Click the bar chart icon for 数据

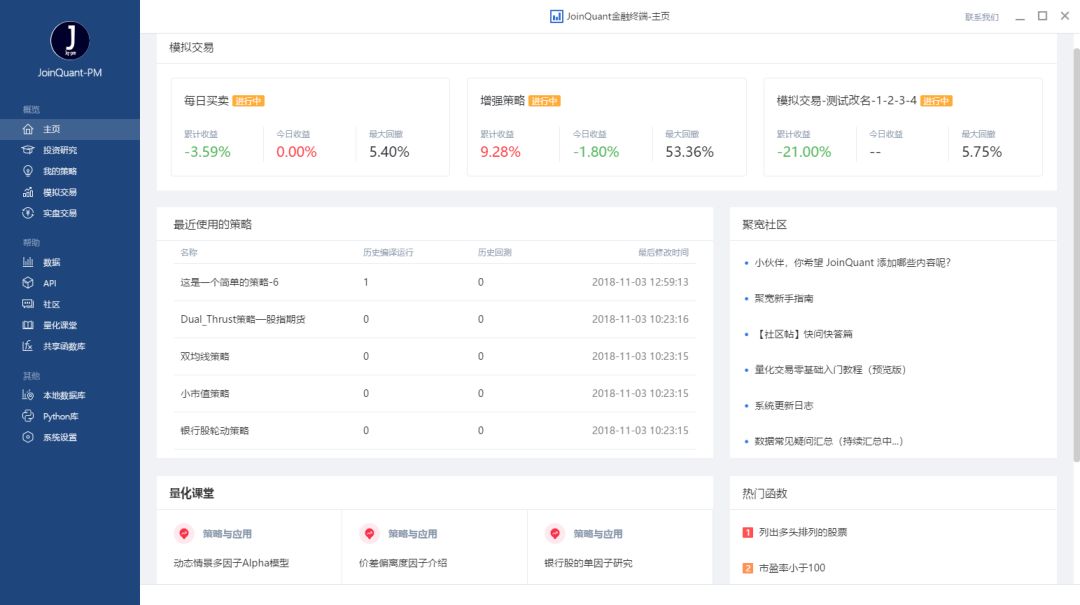pos(28,262)
